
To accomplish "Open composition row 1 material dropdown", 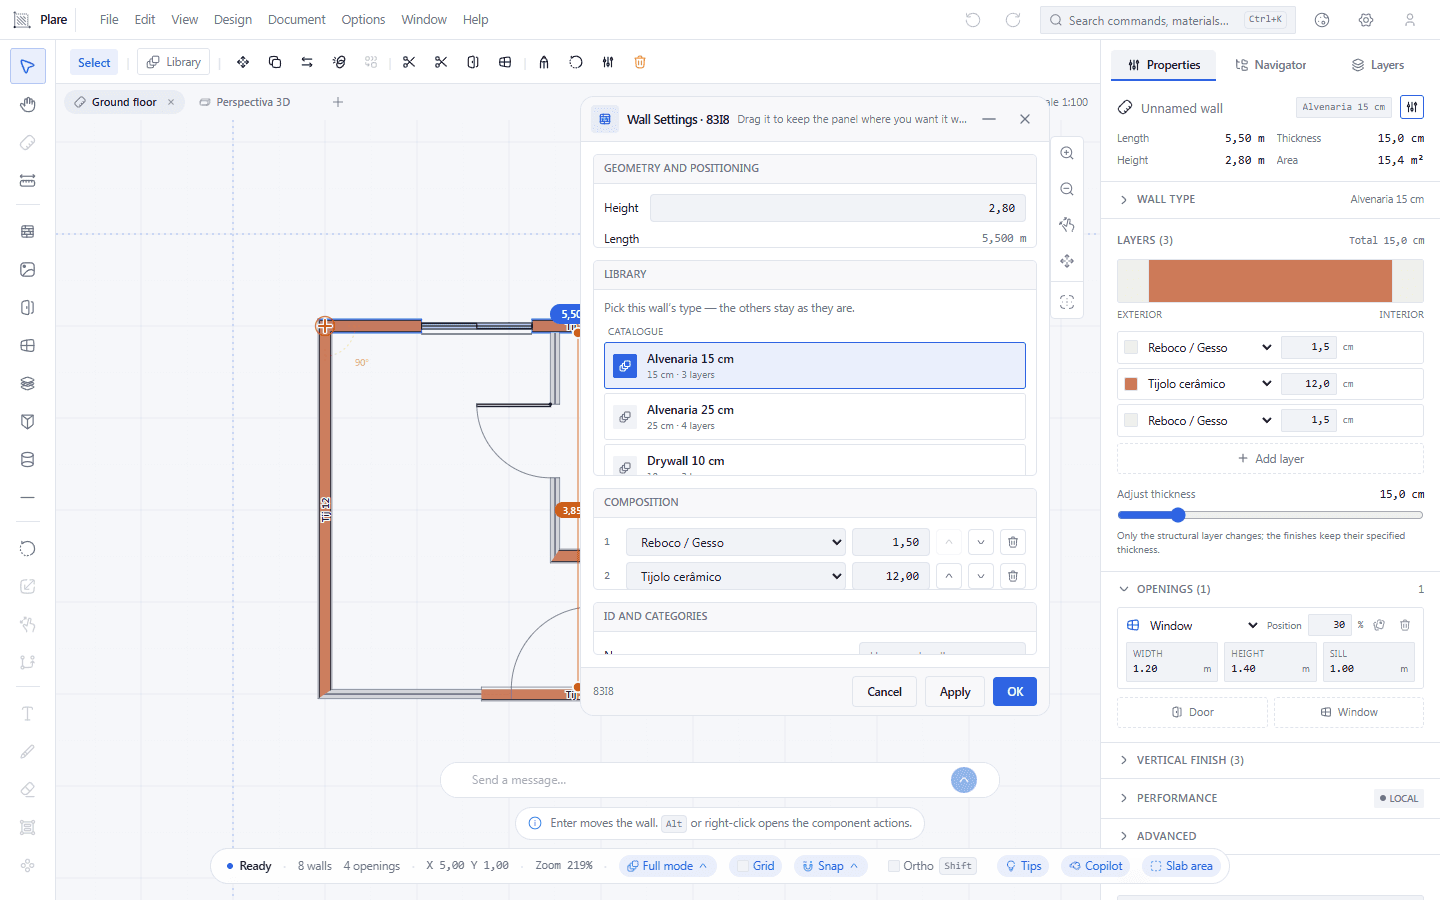I will (x=736, y=542).
